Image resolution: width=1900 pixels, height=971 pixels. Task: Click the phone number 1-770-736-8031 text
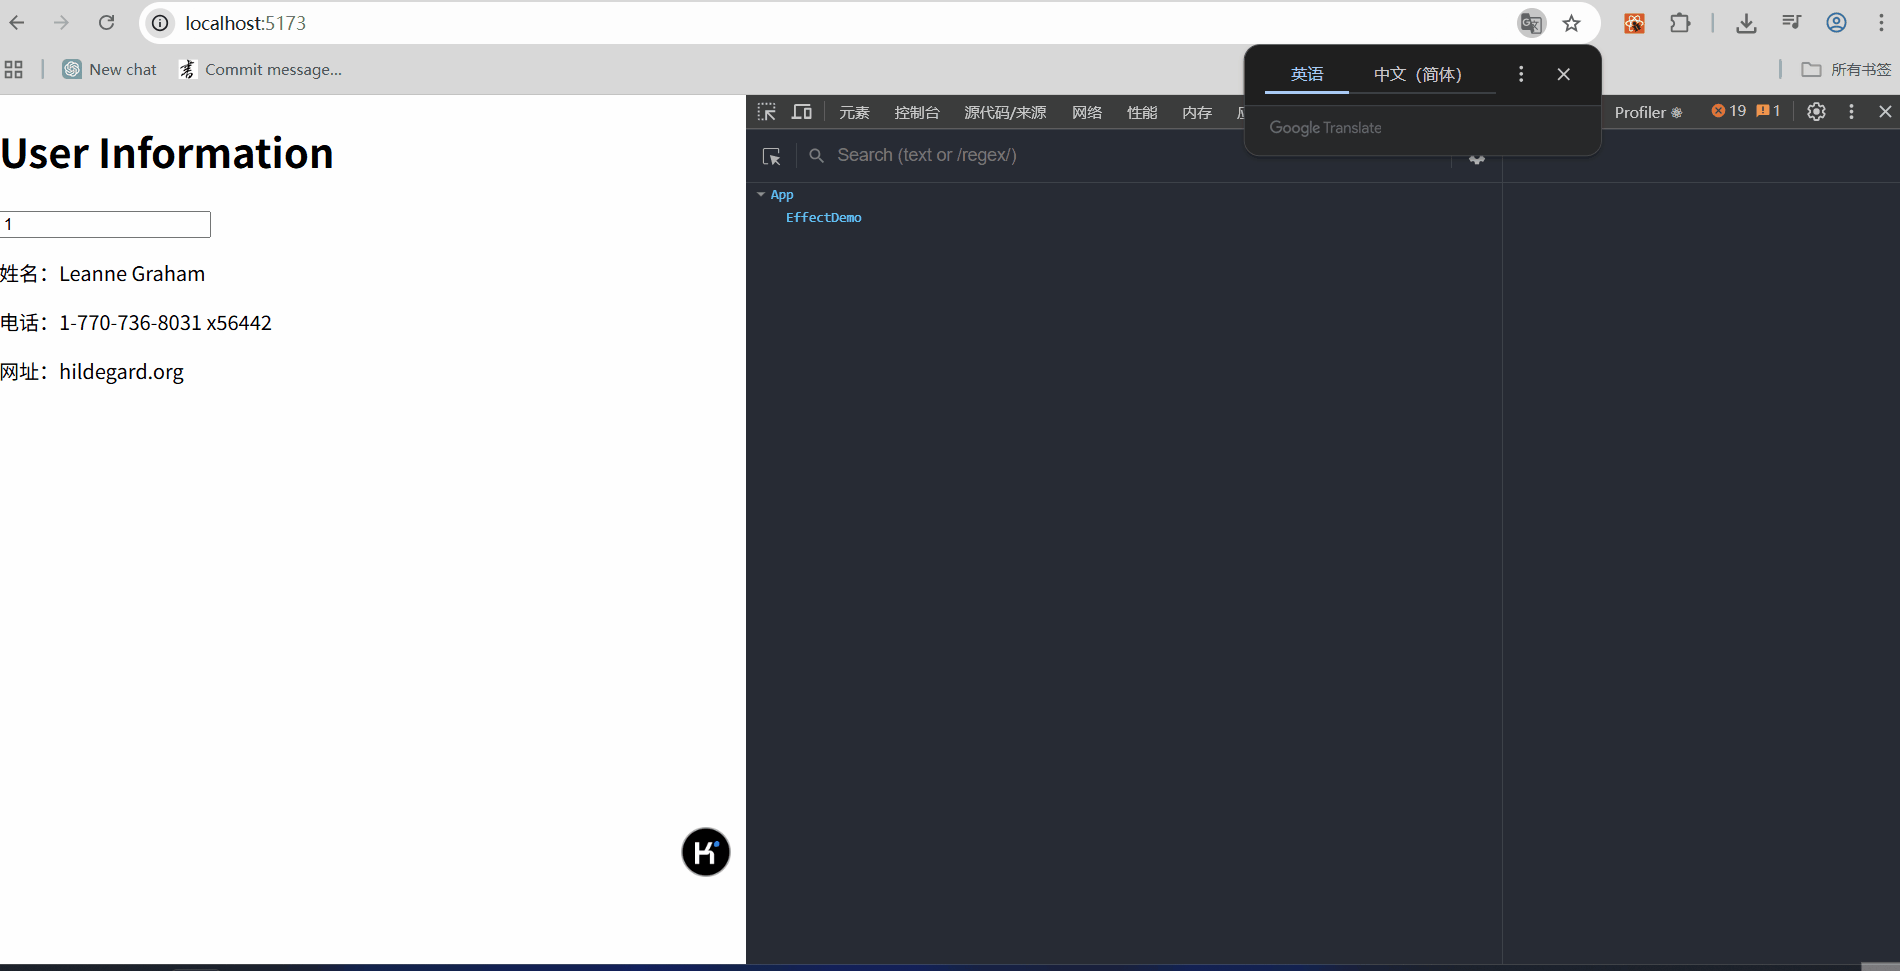tap(130, 323)
